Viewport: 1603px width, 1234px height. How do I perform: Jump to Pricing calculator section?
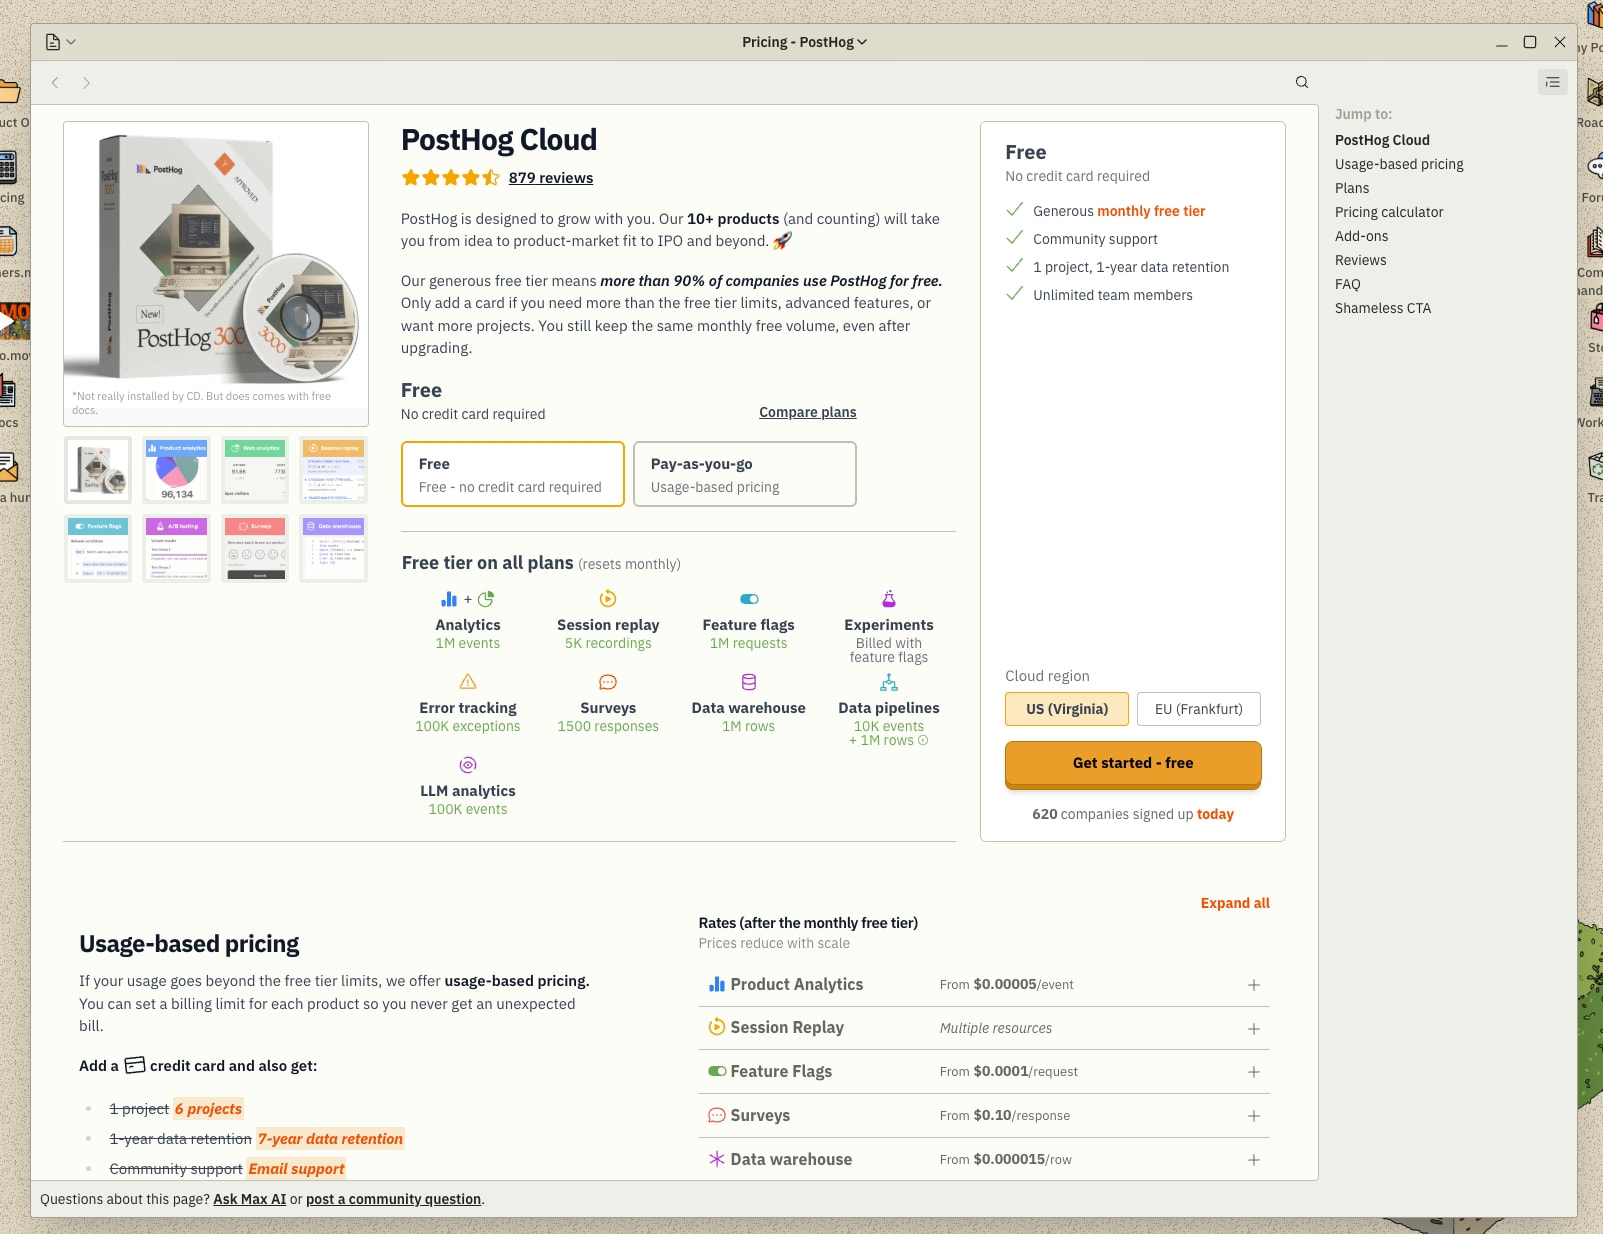1389,212
